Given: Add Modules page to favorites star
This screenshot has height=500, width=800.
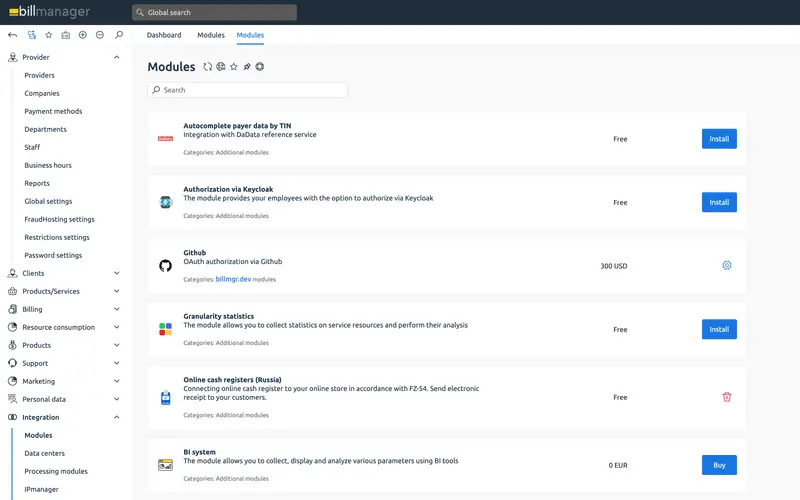Looking at the screenshot, I should pos(234,67).
